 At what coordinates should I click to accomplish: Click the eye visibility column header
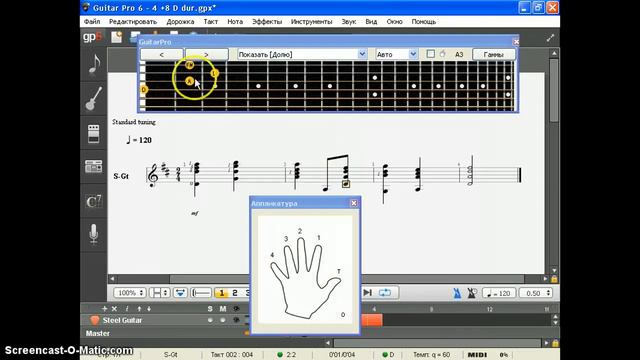[236, 309]
